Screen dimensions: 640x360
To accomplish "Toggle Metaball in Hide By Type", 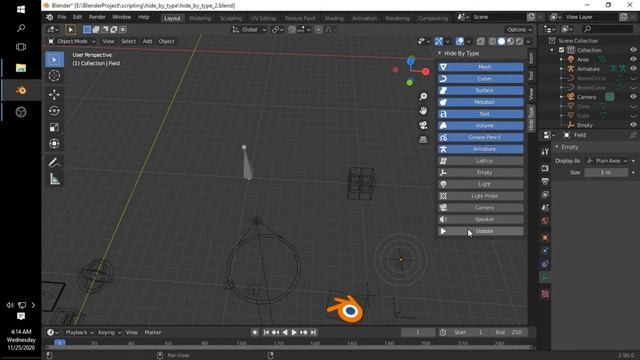I will click(481, 102).
